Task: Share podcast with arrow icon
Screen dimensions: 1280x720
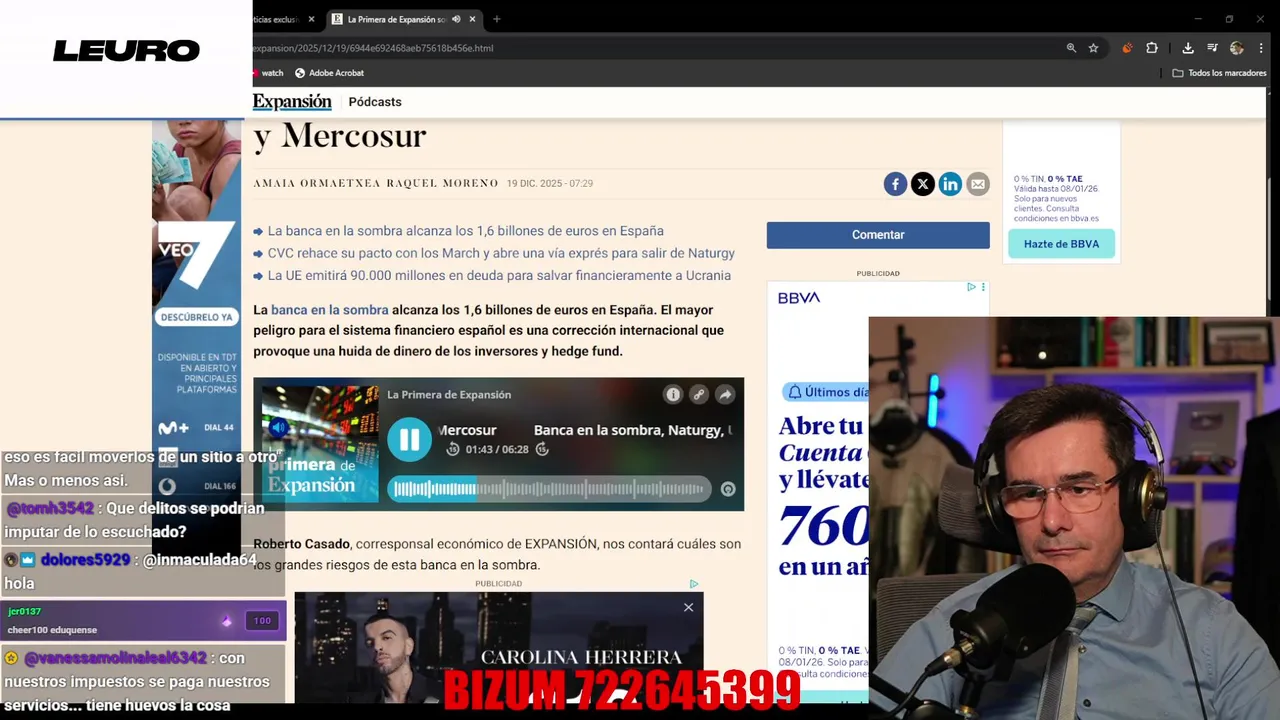Action: coord(725,395)
